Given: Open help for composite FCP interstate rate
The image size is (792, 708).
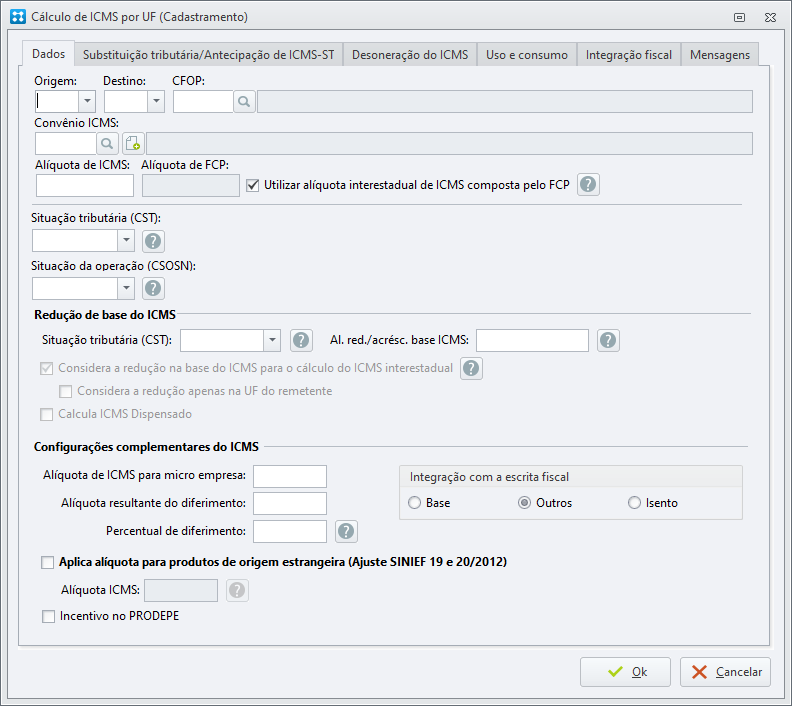Looking at the screenshot, I should [588, 184].
